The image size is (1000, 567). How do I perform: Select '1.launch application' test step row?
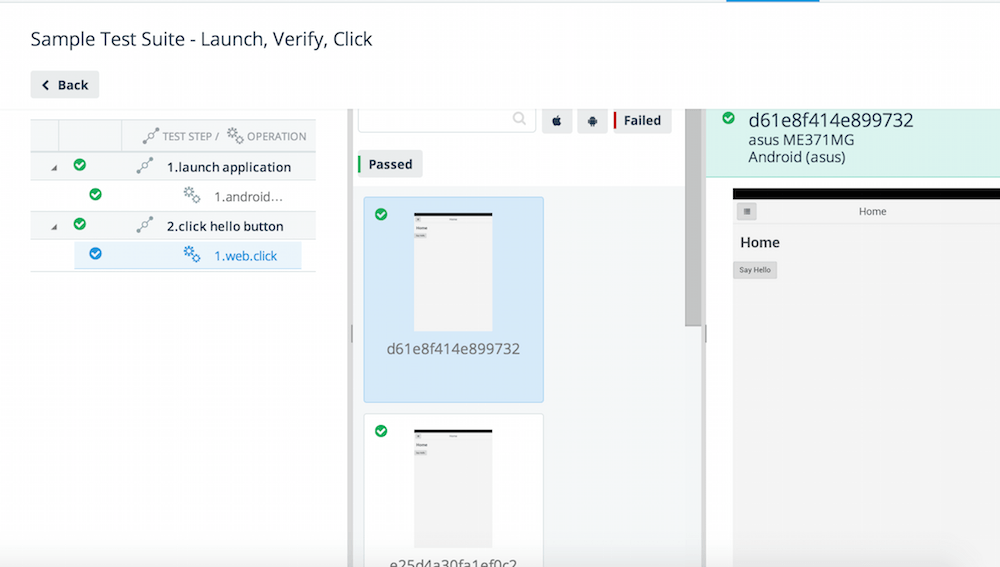173,166
